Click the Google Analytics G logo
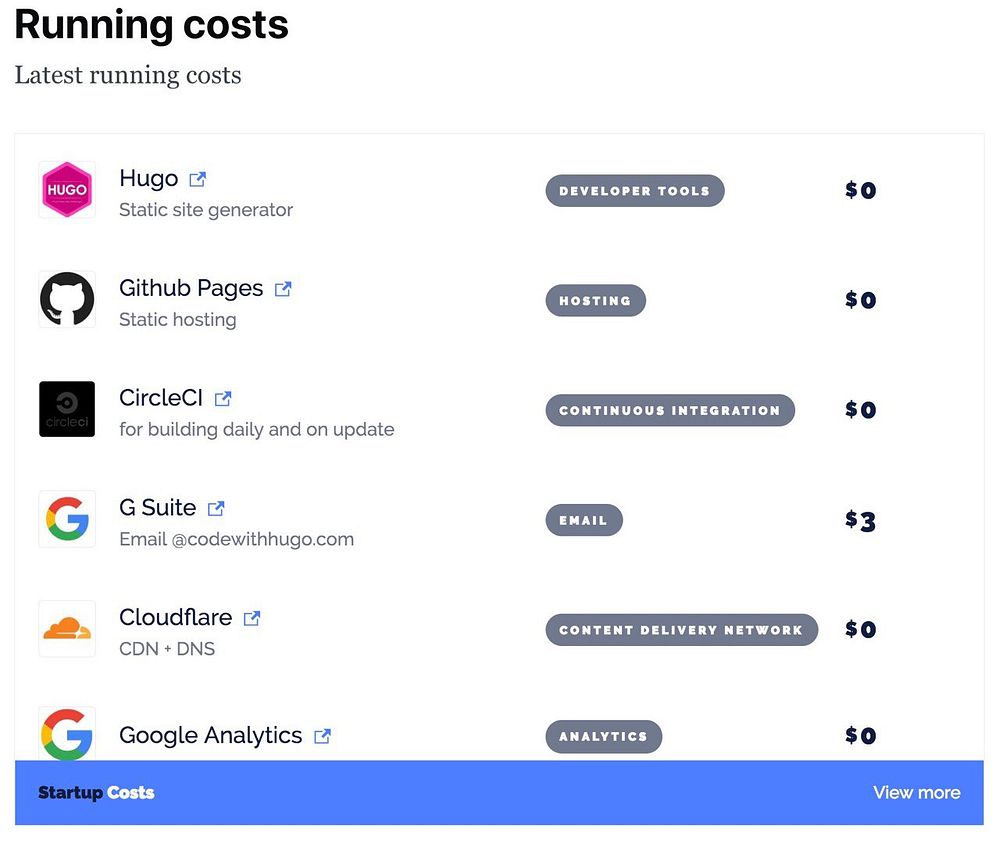The image size is (1000, 846). click(x=67, y=734)
